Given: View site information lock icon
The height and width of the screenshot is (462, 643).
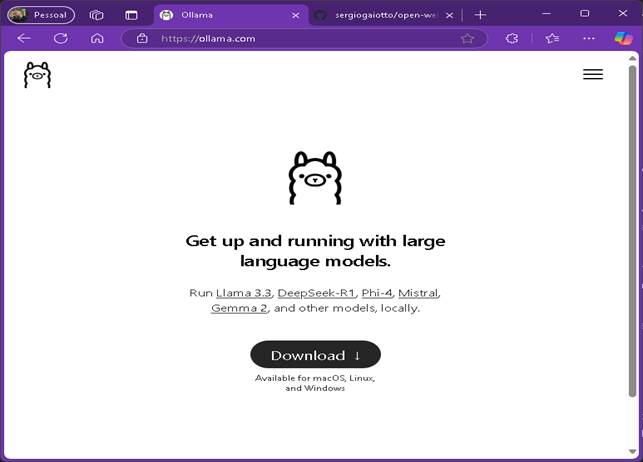Looking at the screenshot, I should pos(142,39).
